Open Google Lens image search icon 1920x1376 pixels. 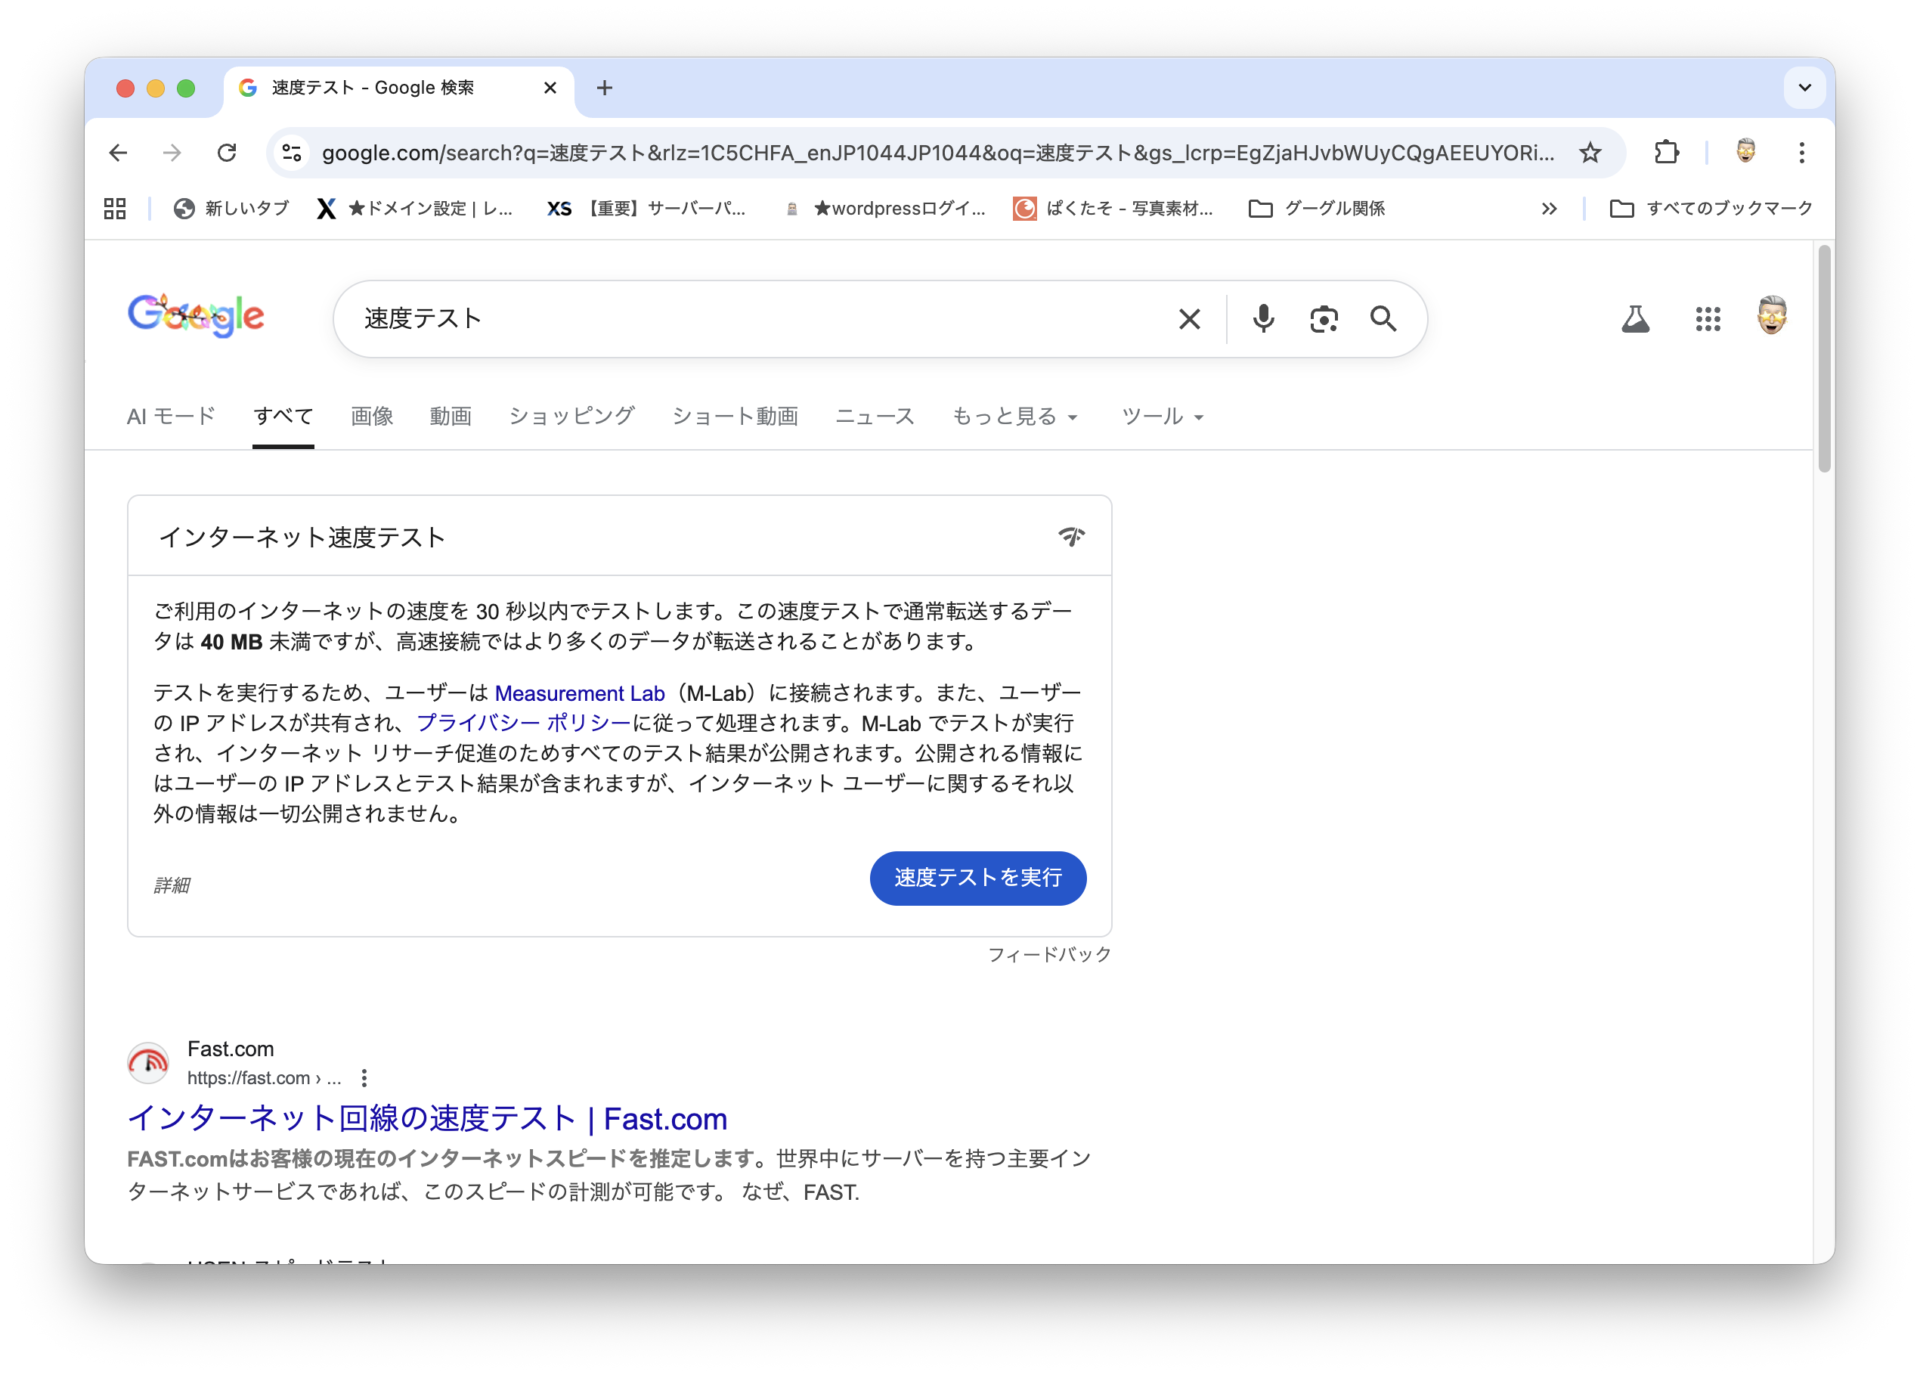coord(1323,319)
